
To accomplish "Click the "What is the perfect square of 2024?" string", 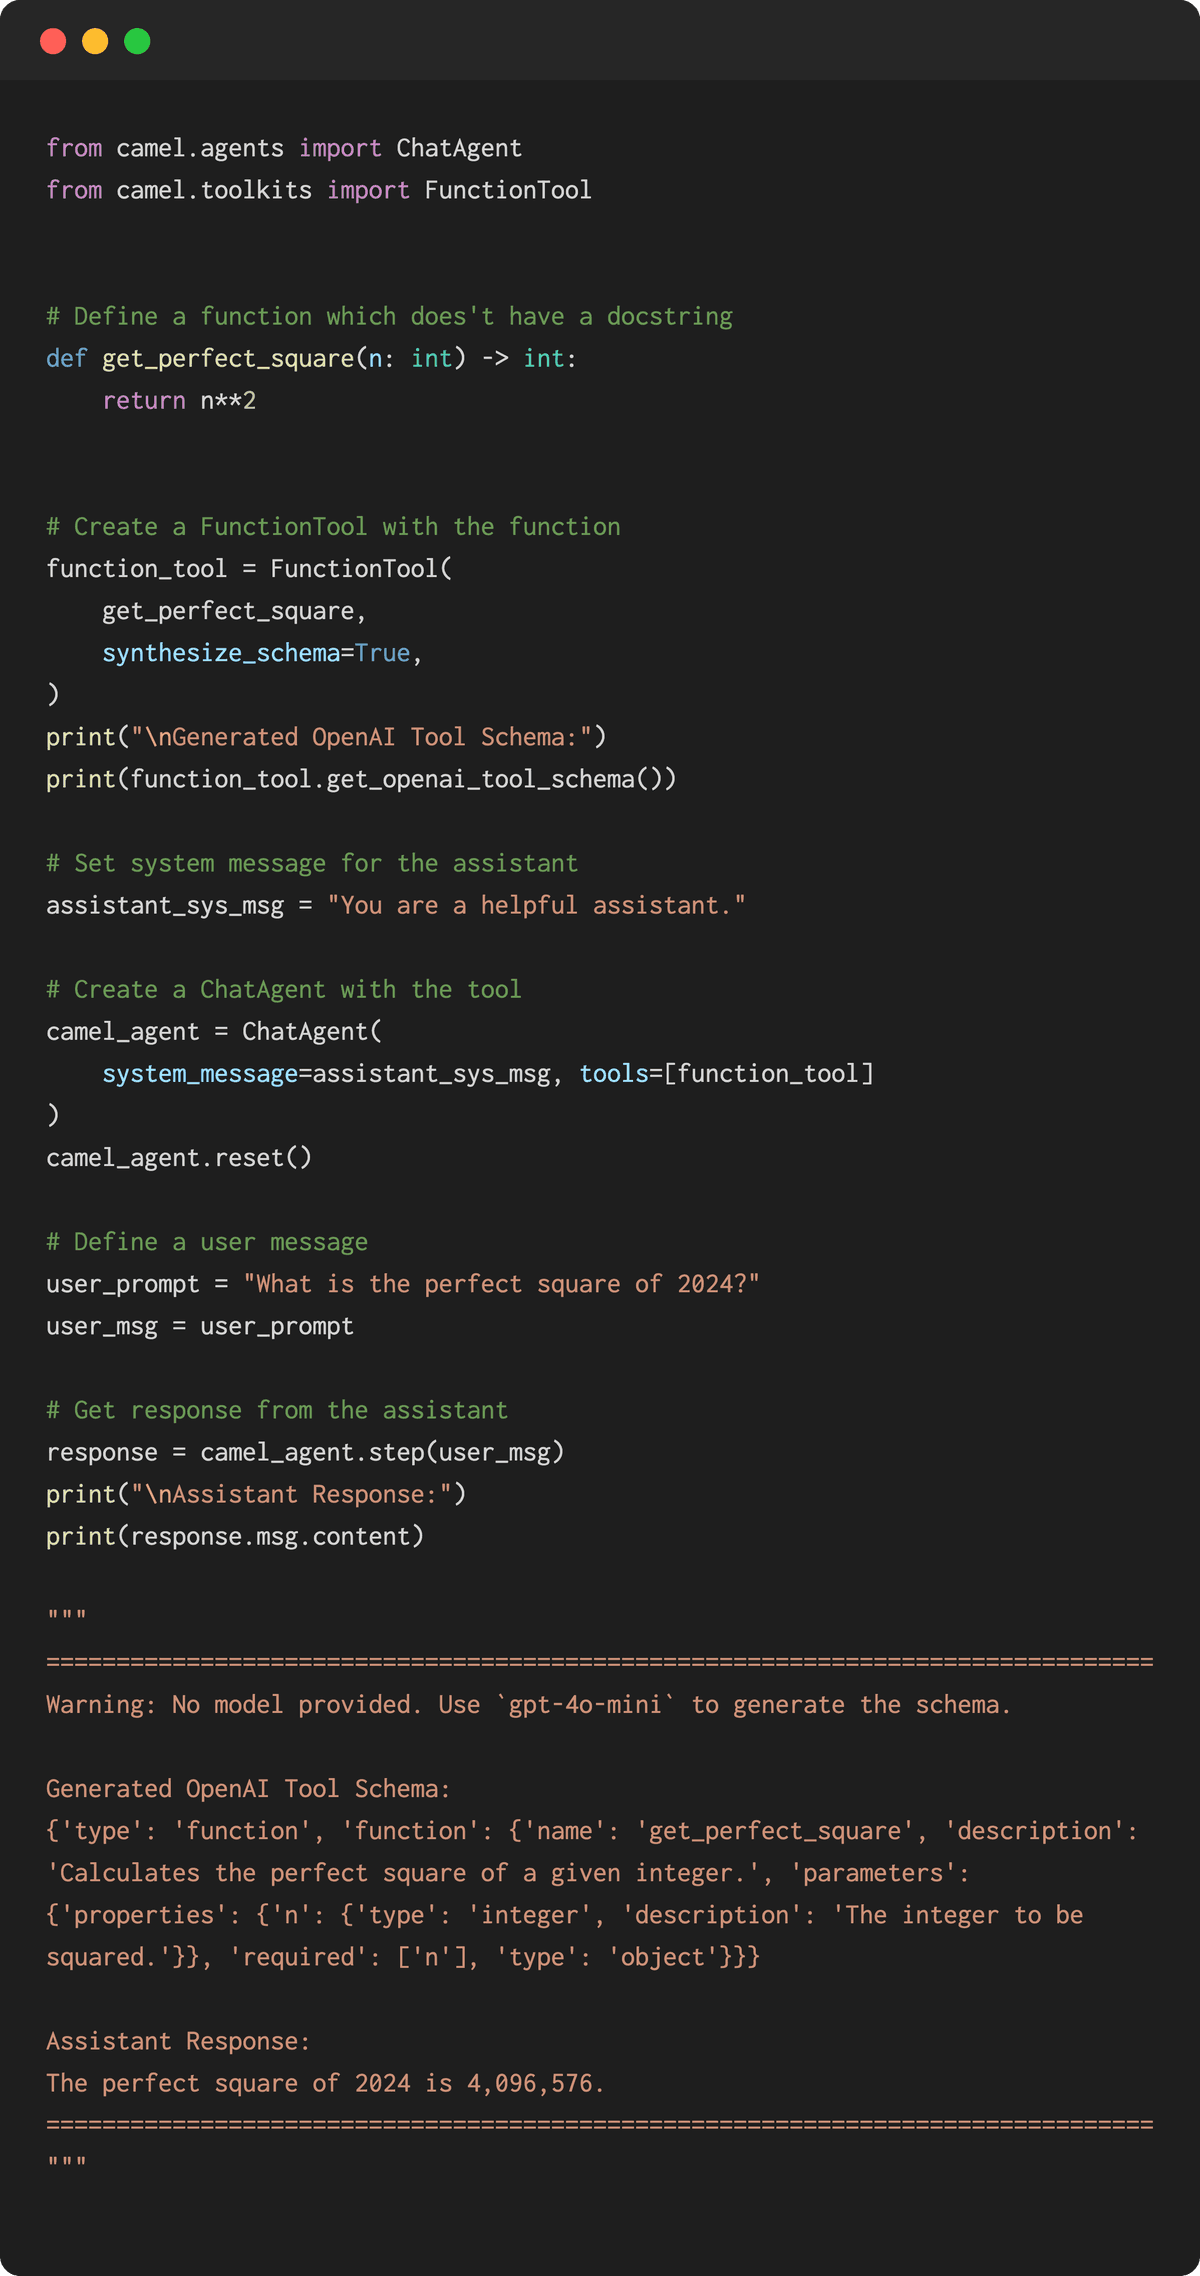I will tap(501, 1284).
